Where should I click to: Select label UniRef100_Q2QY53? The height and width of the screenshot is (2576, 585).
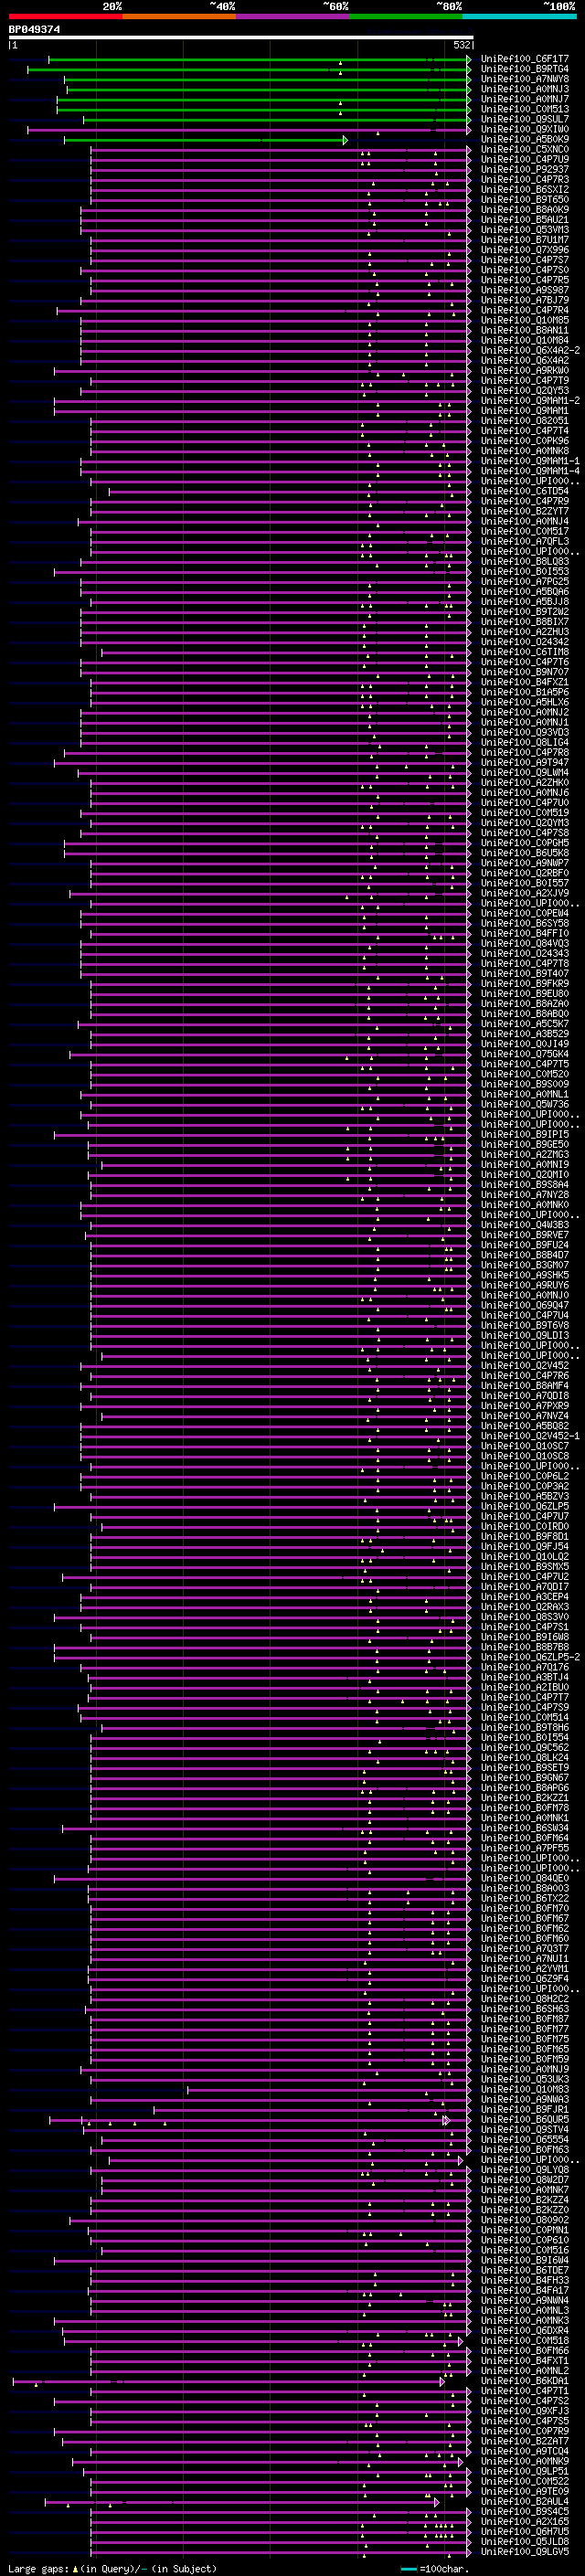[525, 390]
